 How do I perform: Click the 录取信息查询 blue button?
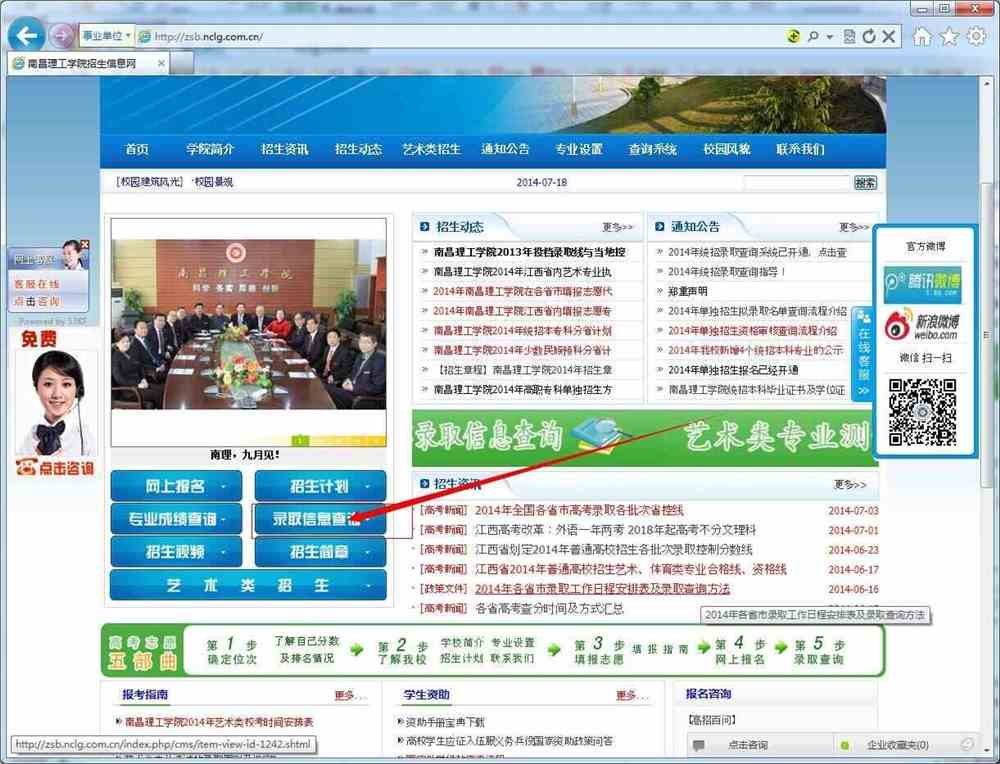[x=319, y=519]
